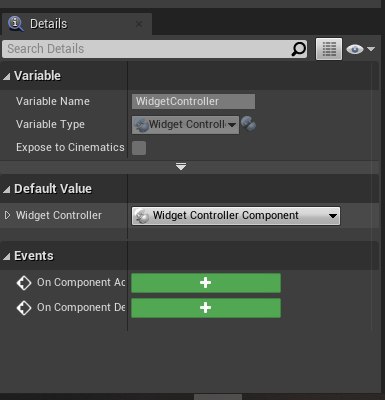The image size is (385, 400).
Task: Click the Expose to Cinematics label
Action: point(70,147)
